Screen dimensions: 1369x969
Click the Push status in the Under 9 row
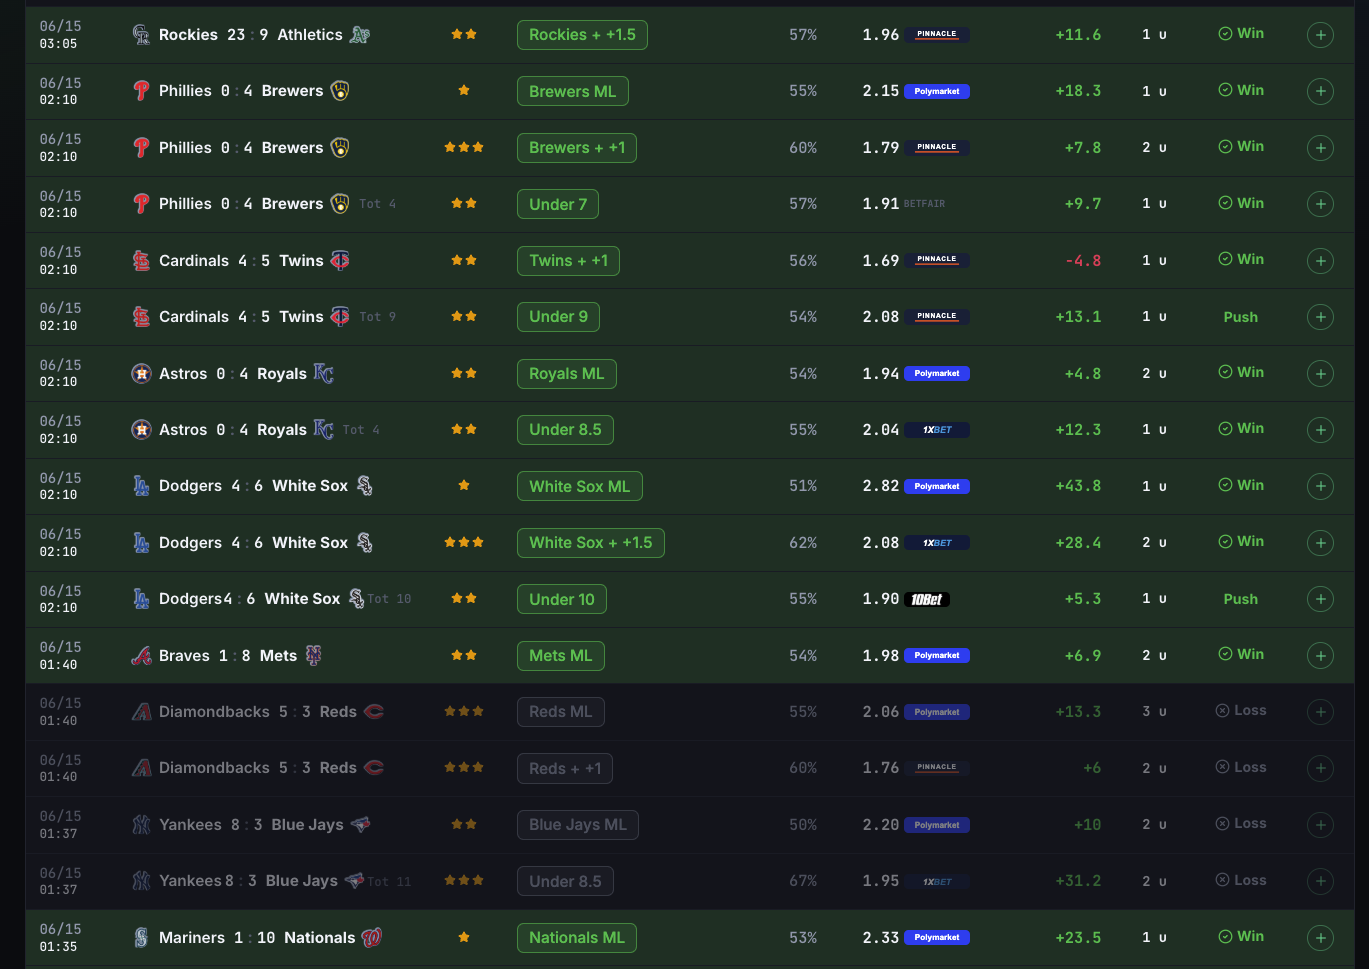coord(1241,317)
